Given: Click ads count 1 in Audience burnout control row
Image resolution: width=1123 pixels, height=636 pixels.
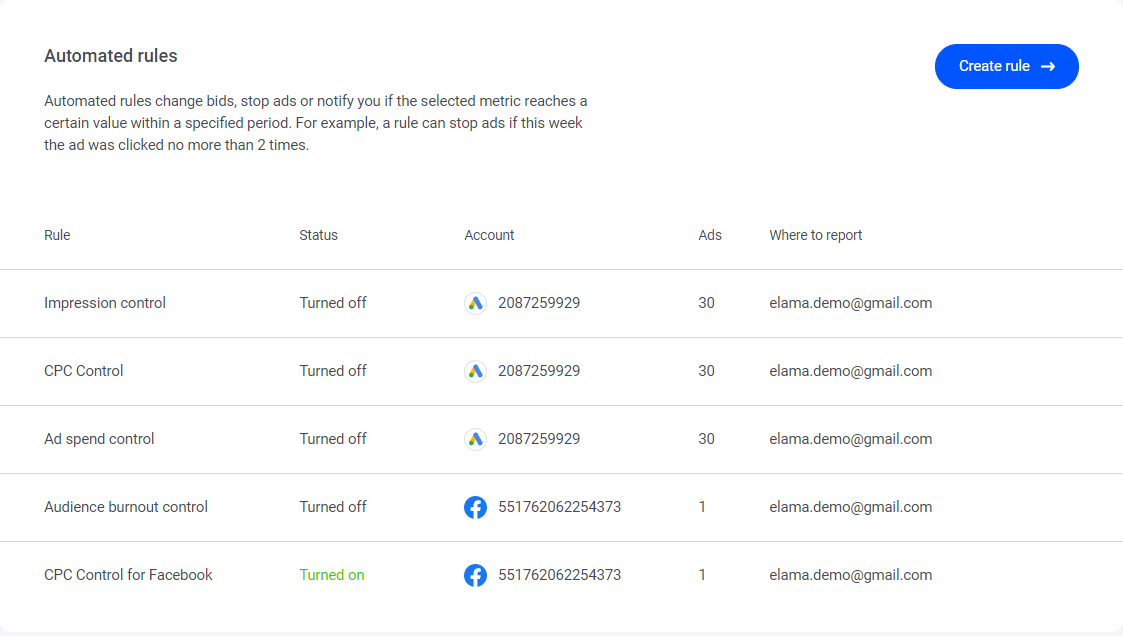Looking at the screenshot, I should [702, 507].
